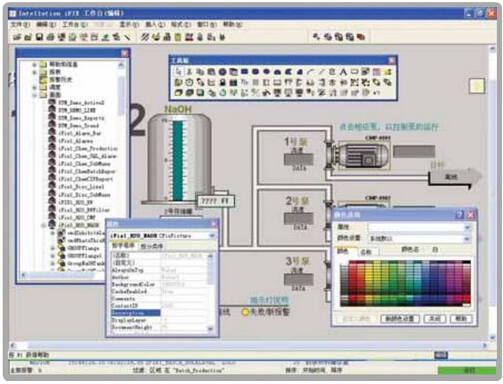This screenshot has width=503, height=384.
Task: Select iFix1_H2O_BWFilter in the tree
Action: pos(84,210)
